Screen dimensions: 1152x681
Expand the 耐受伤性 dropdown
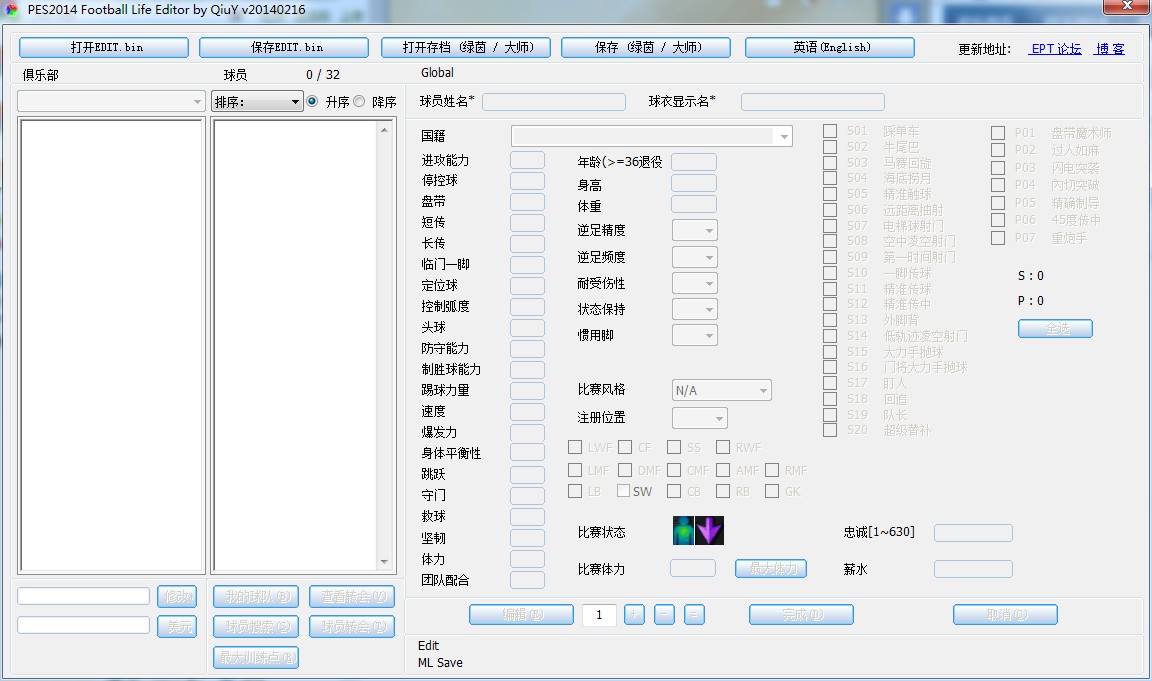tap(695, 284)
